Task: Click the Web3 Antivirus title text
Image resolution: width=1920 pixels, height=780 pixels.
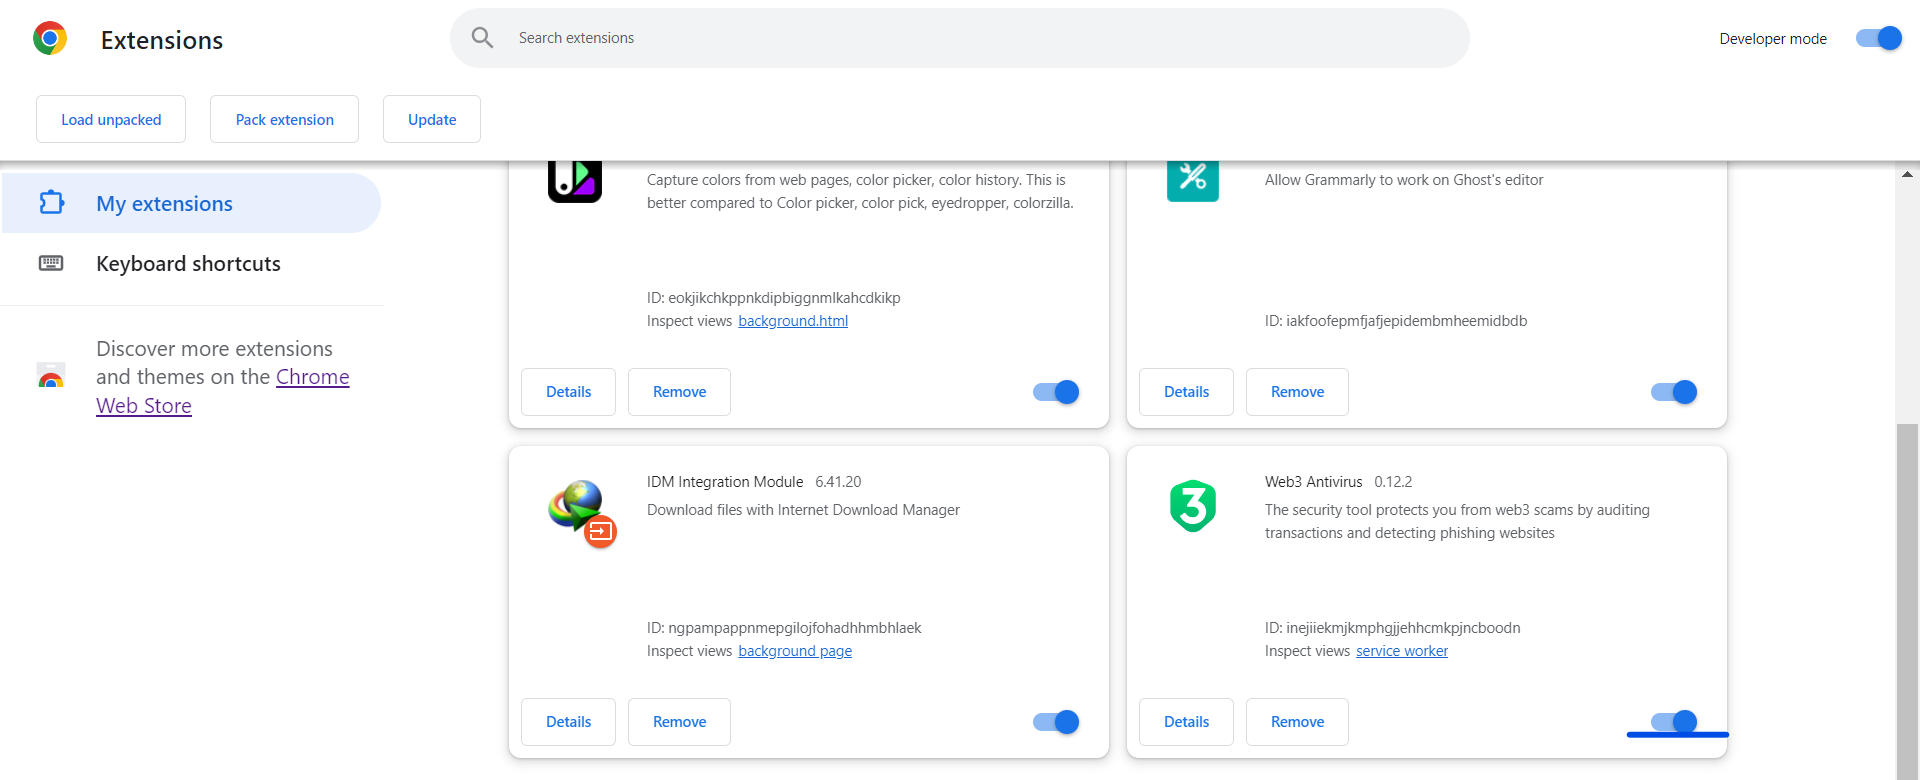Action: click(1313, 482)
